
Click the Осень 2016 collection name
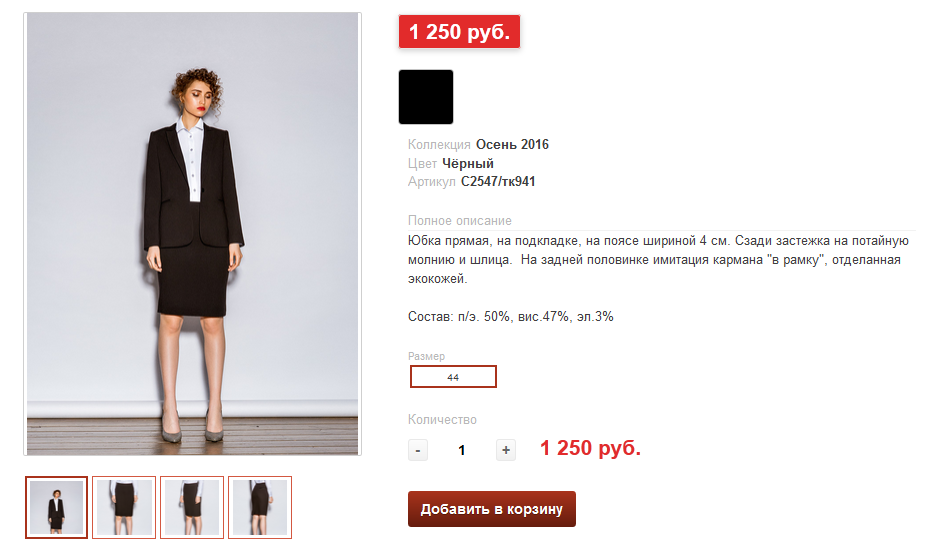(x=512, y=145)
